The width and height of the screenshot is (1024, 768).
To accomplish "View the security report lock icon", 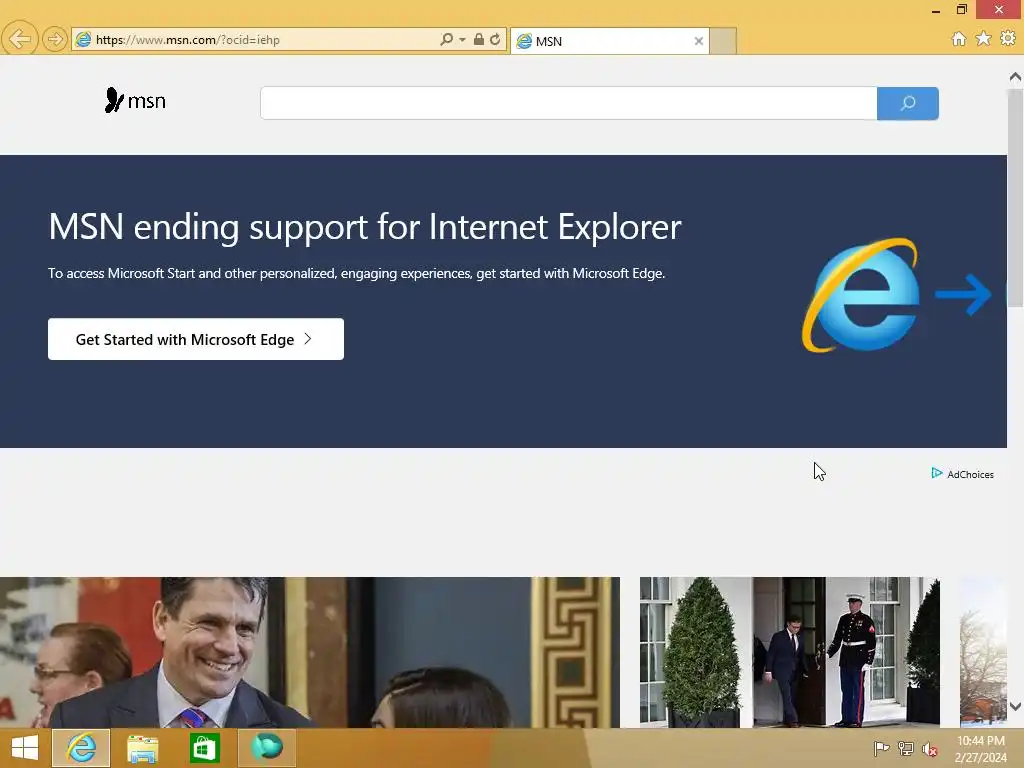I will click(479, 39).
